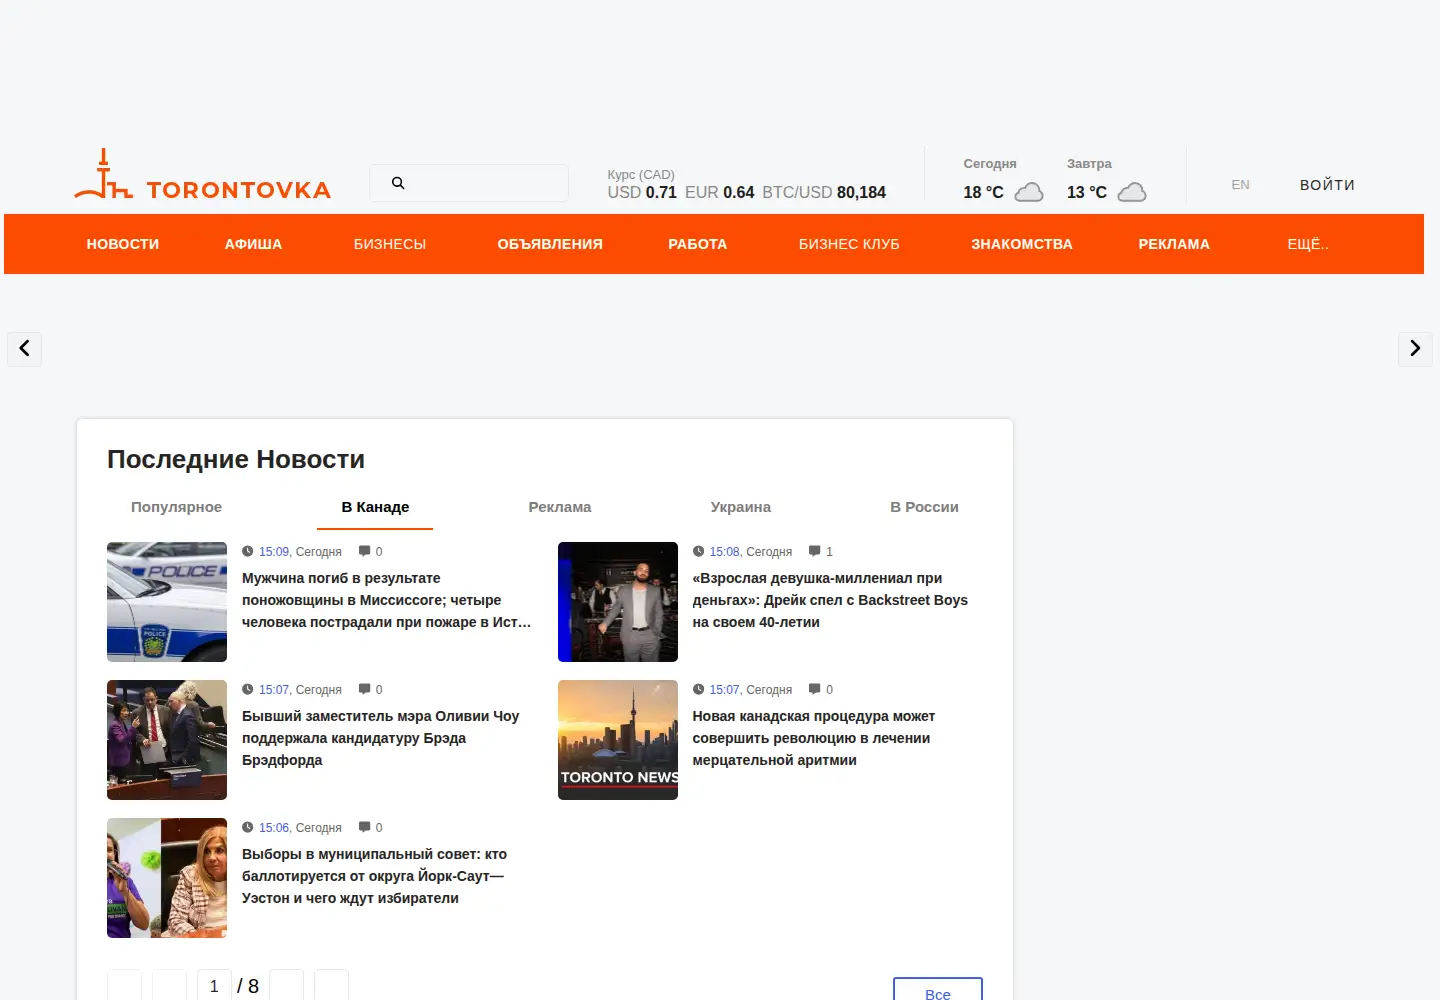Click the clock icon beside 15:09
This screenshot has height=1000, width=1440.
(x=248, y=551)
